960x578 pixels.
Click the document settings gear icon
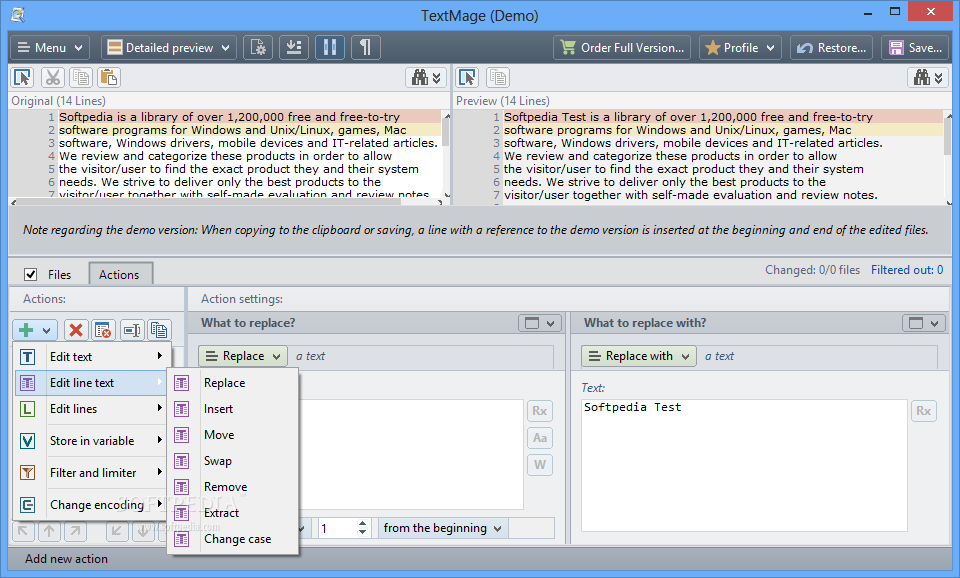[258, 48]
